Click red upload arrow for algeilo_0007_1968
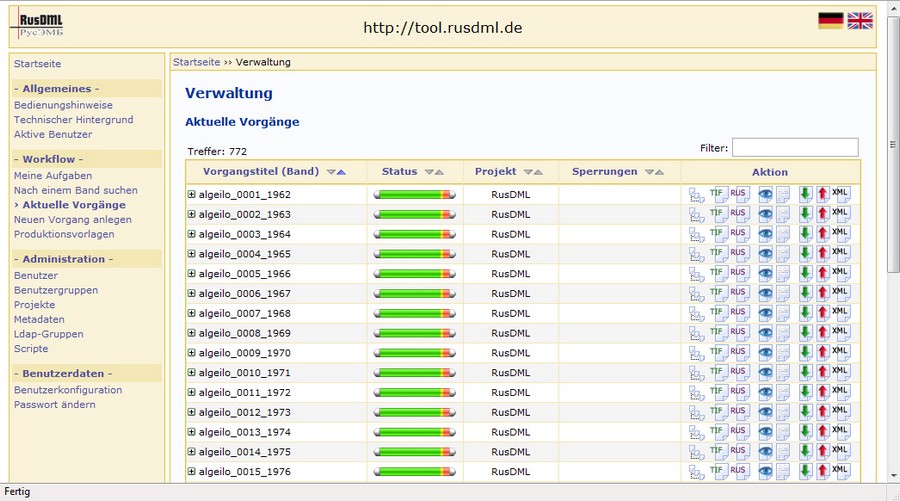The height and width of the screenshot is (501, 900). point(823,314)
